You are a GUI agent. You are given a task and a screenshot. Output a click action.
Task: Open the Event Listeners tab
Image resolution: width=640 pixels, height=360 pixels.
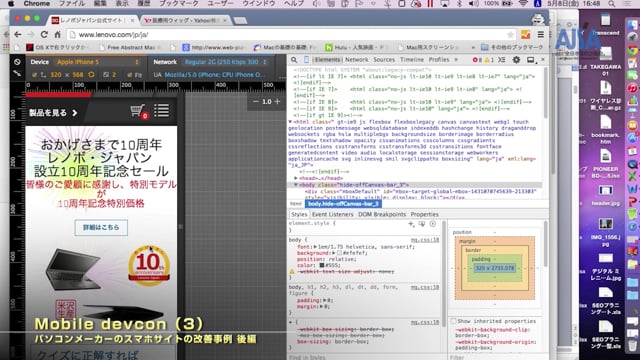(332, 214)
